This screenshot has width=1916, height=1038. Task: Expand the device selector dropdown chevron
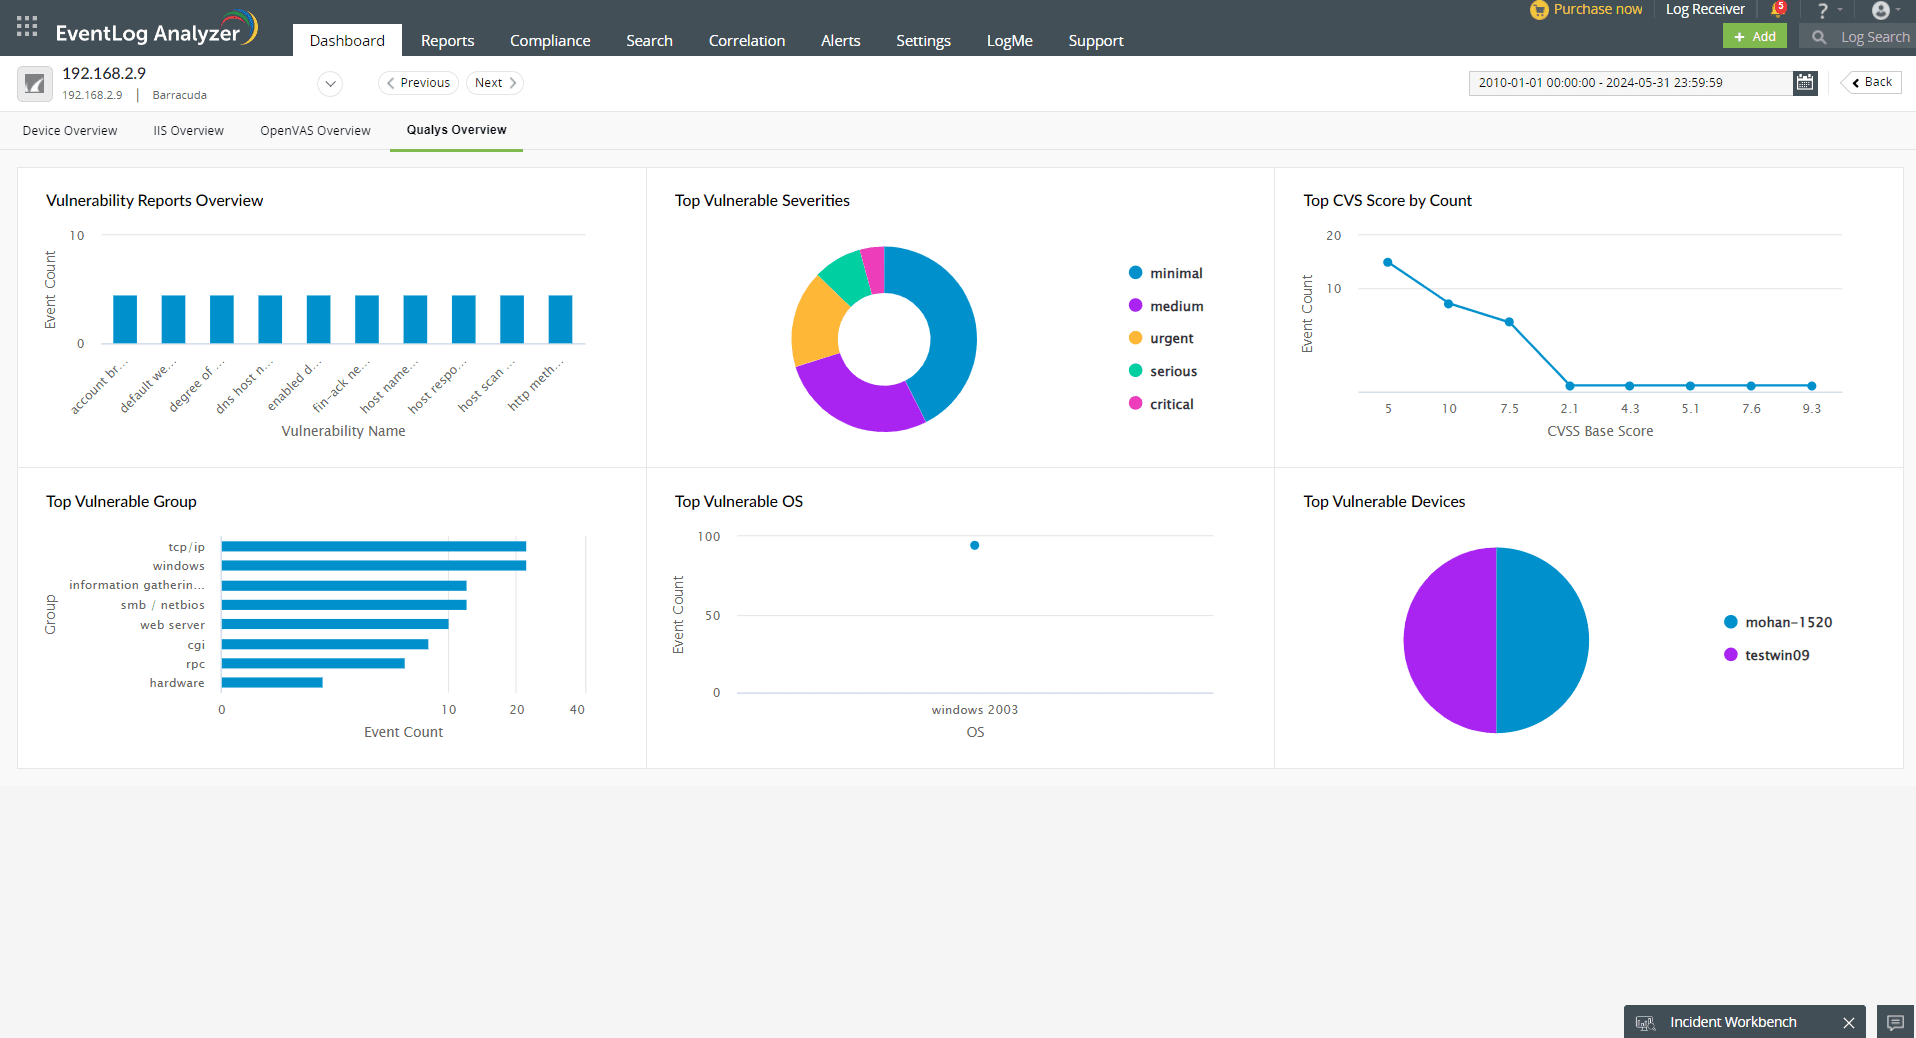click(x=330, y=84)
